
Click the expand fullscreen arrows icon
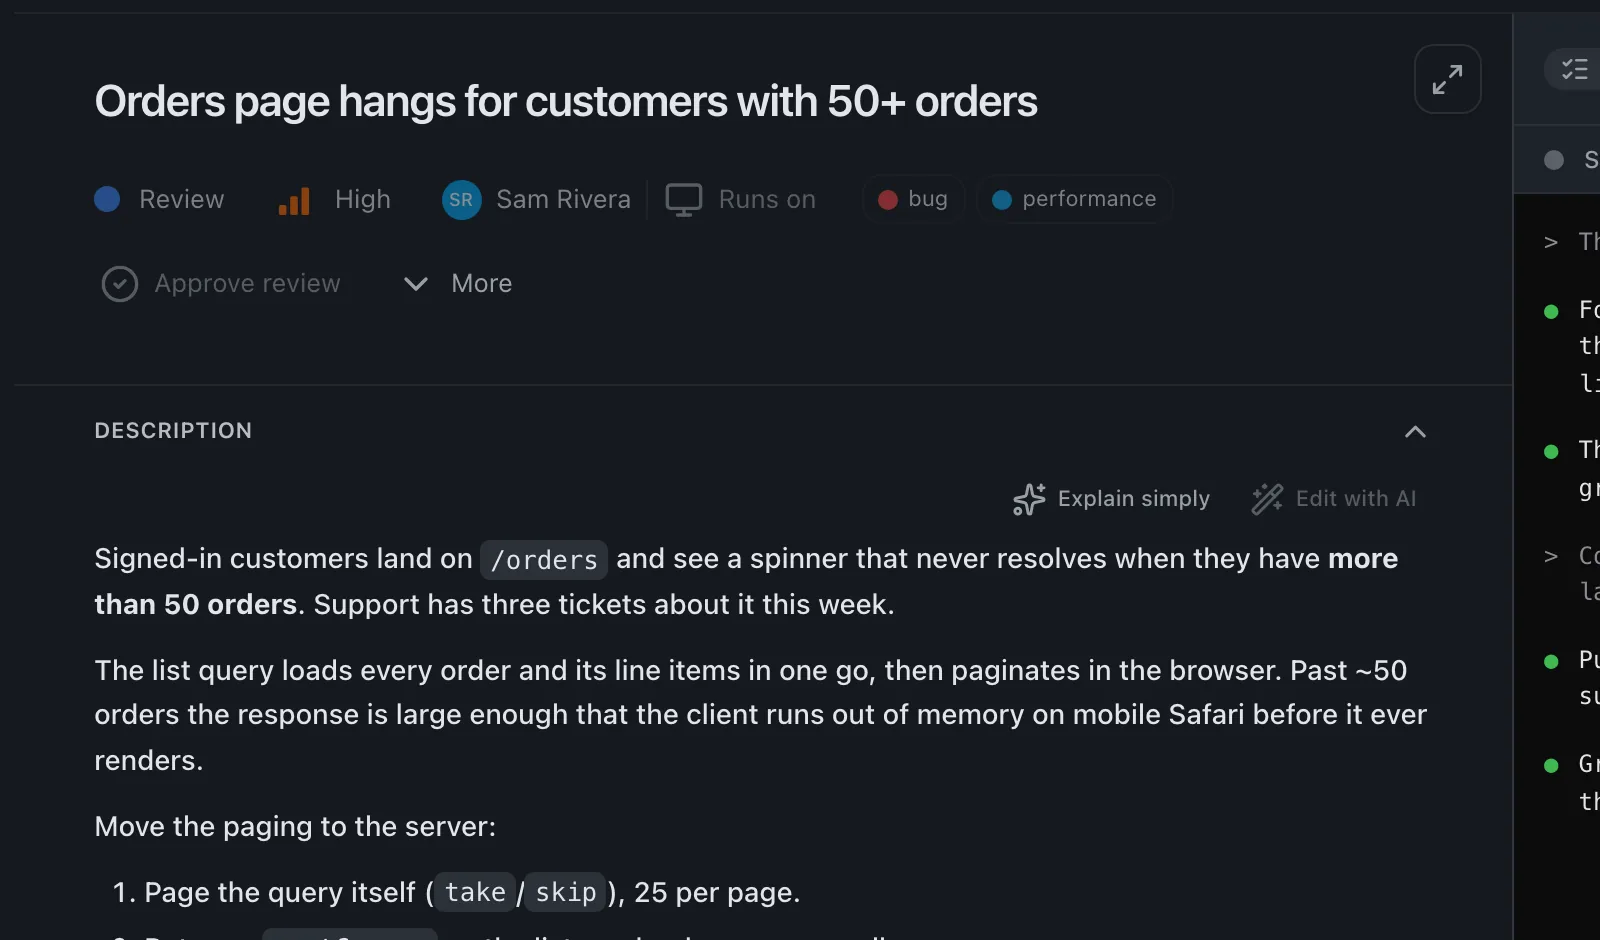pyautogui.click(x=1447, y=79)
